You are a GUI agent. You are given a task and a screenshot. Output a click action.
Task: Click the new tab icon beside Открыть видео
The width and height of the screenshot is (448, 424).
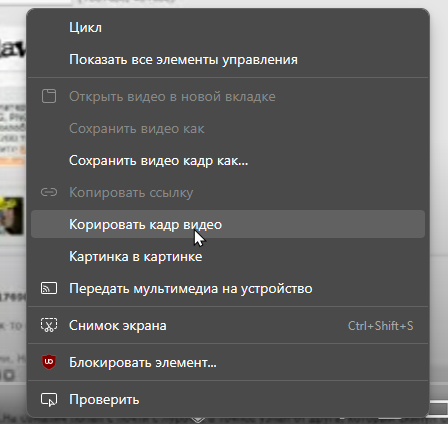pyautogui.click(x=49, y=96)
